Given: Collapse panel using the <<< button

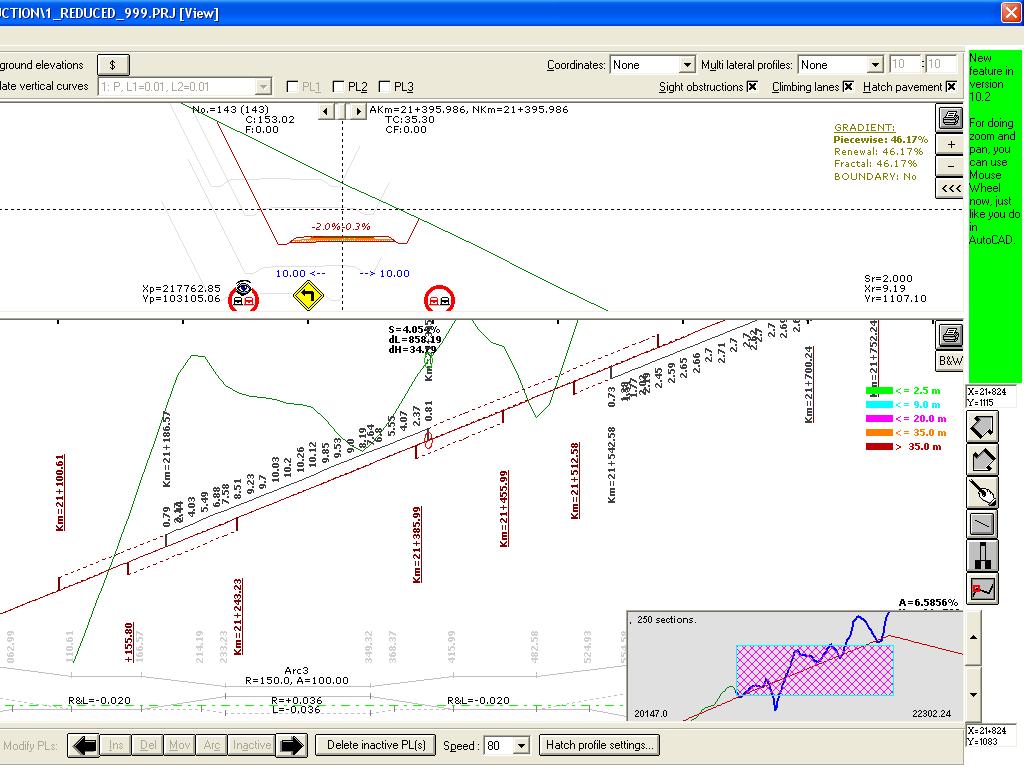Looking at the screenshot, I should coord(950,189).
